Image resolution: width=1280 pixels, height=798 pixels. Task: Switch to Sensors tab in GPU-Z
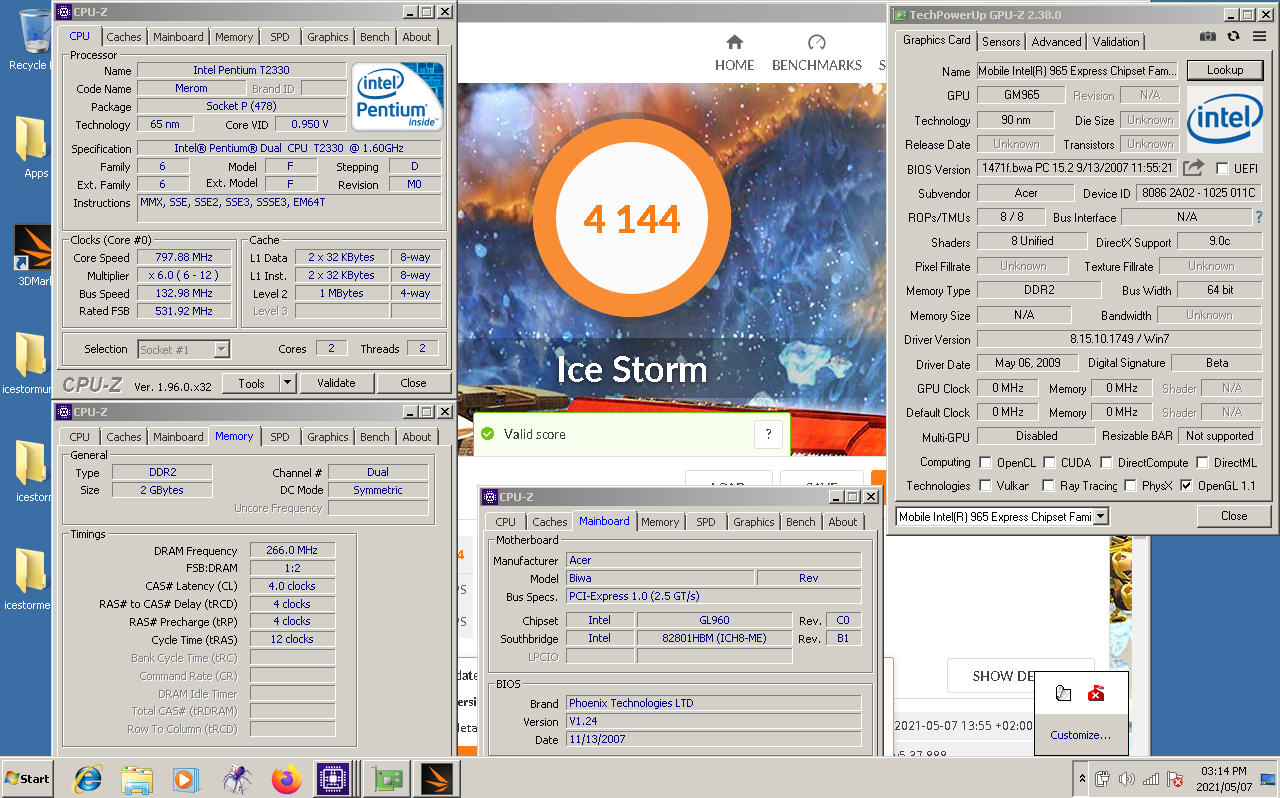tap(1001, 42)
